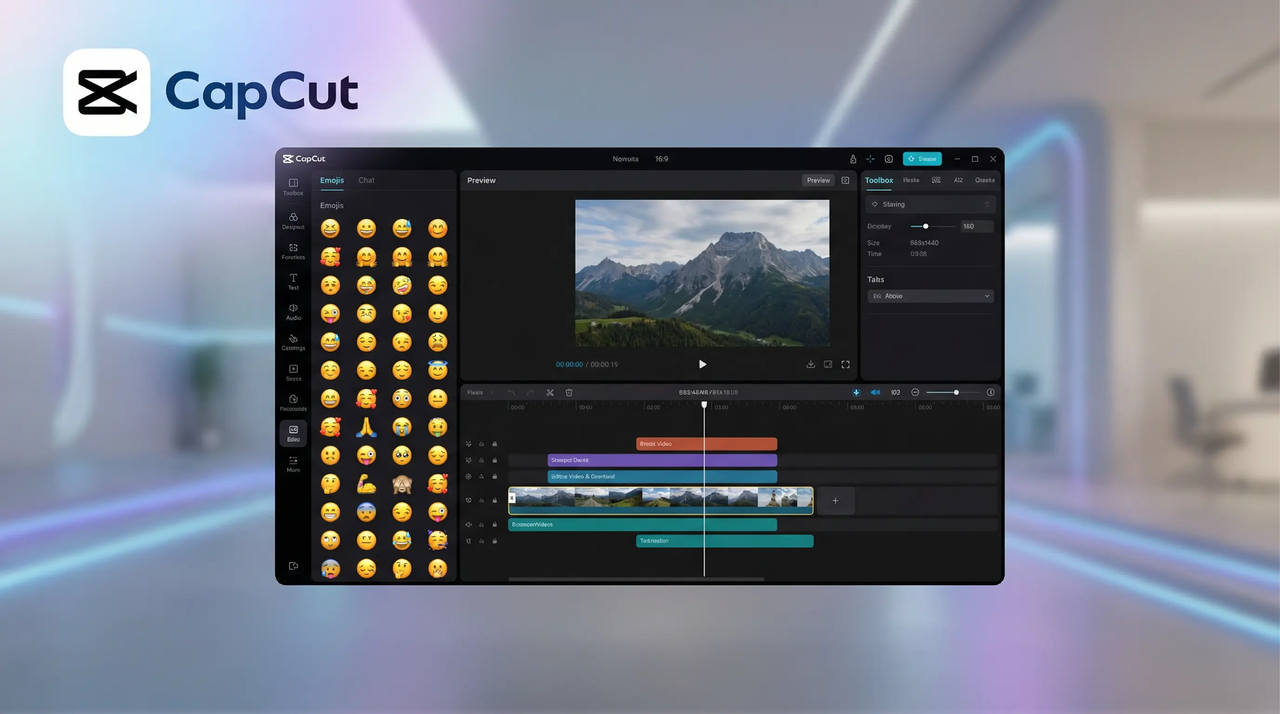The image size is (1280, 714).
Task: Switch to the Emojis tab
Action: click(332, 181)
